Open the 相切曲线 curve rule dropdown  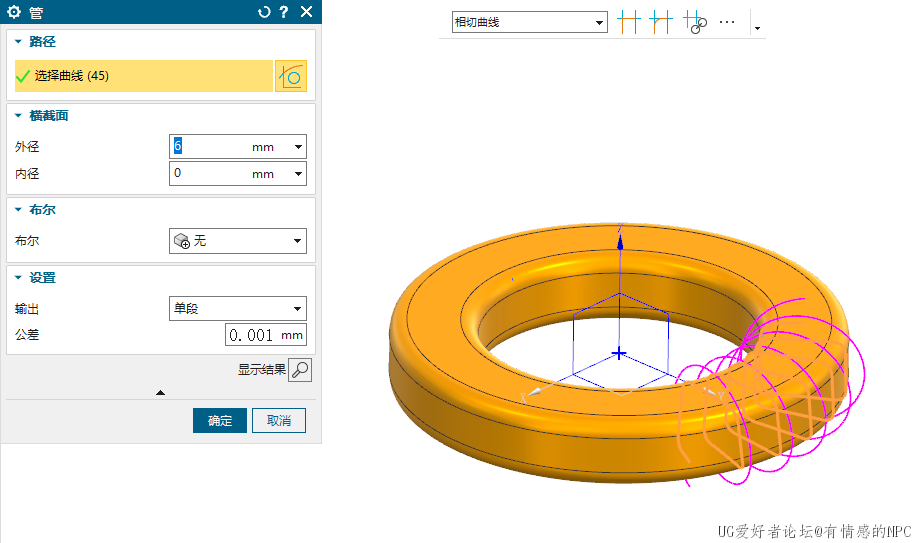click(529, 22)
